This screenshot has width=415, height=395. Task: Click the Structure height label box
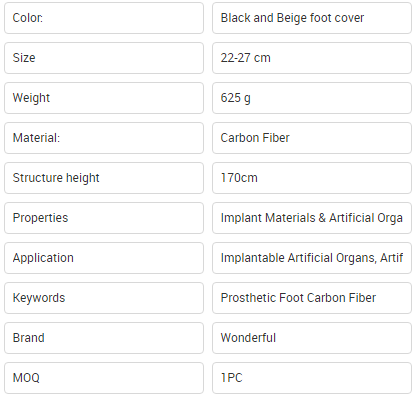pyautogui.click(x=104, y=178)
